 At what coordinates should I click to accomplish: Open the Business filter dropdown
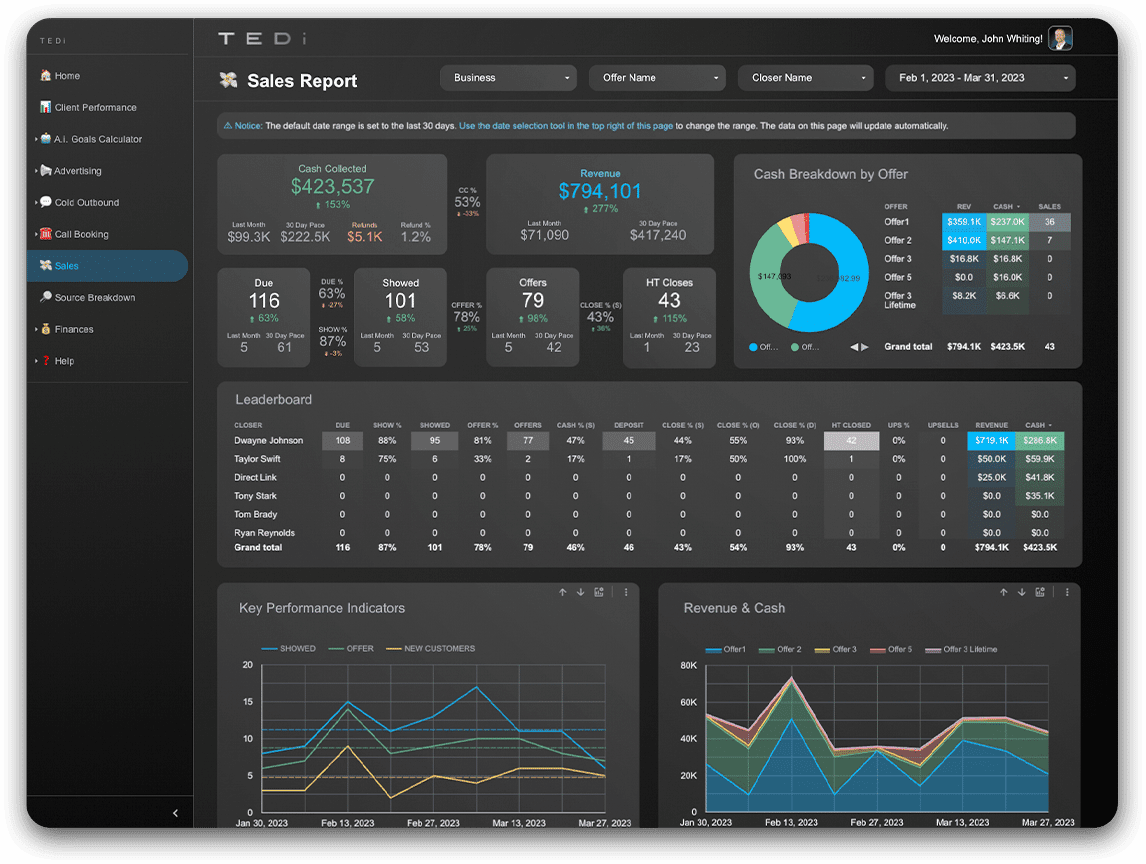coord(508,77)
